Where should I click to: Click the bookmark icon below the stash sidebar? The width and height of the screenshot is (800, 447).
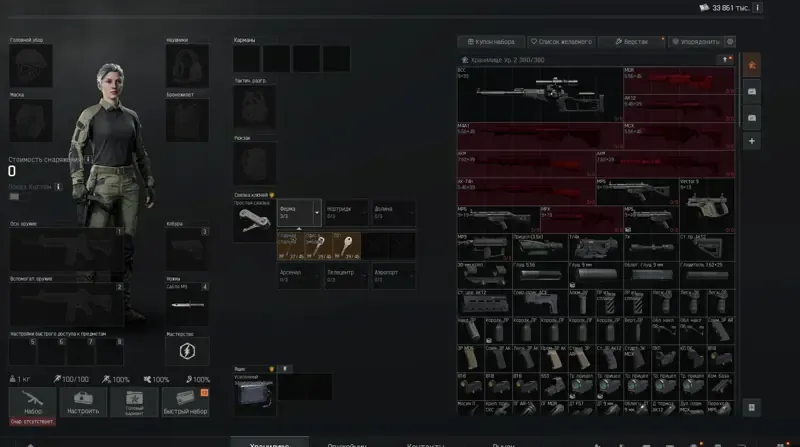pyautogui.click(x=752, y=407)
